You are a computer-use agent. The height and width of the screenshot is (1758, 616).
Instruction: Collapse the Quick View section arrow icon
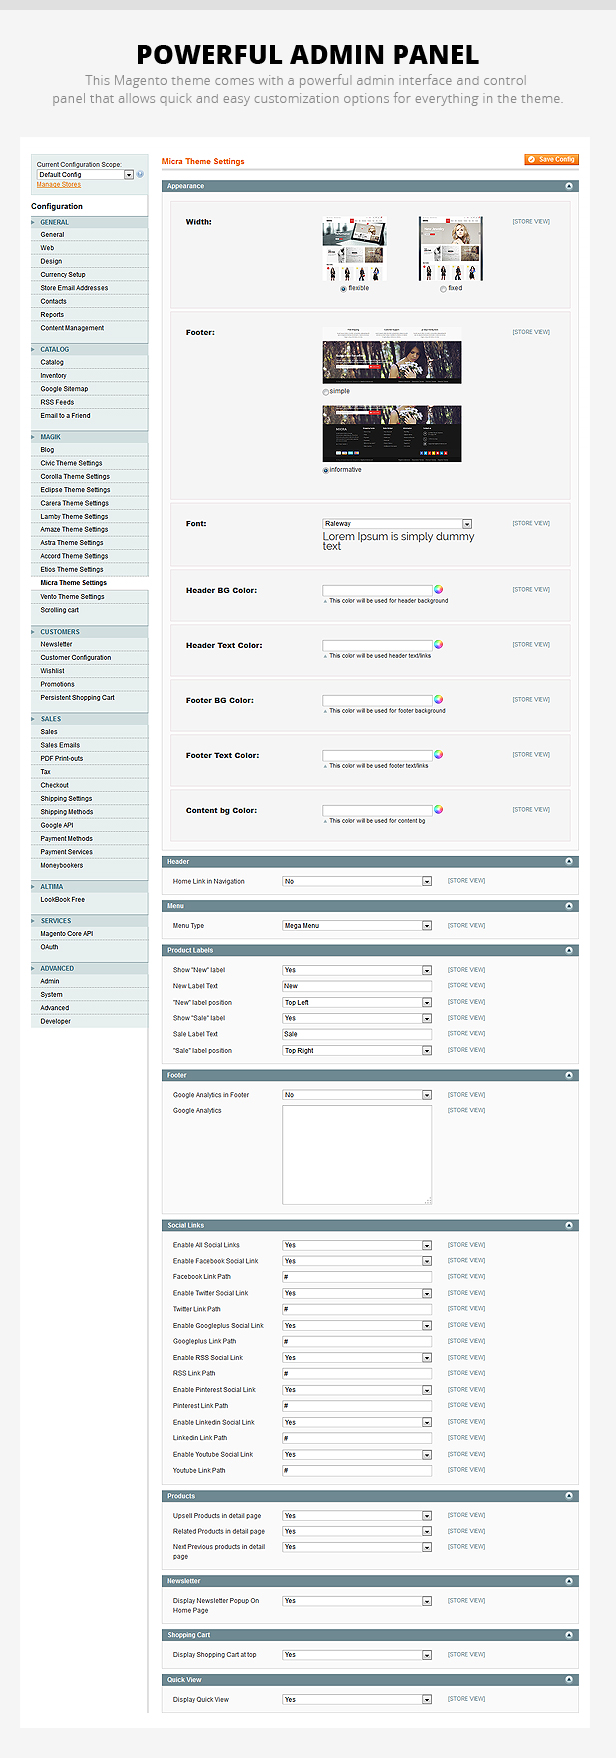click(x=569, y=1680)
